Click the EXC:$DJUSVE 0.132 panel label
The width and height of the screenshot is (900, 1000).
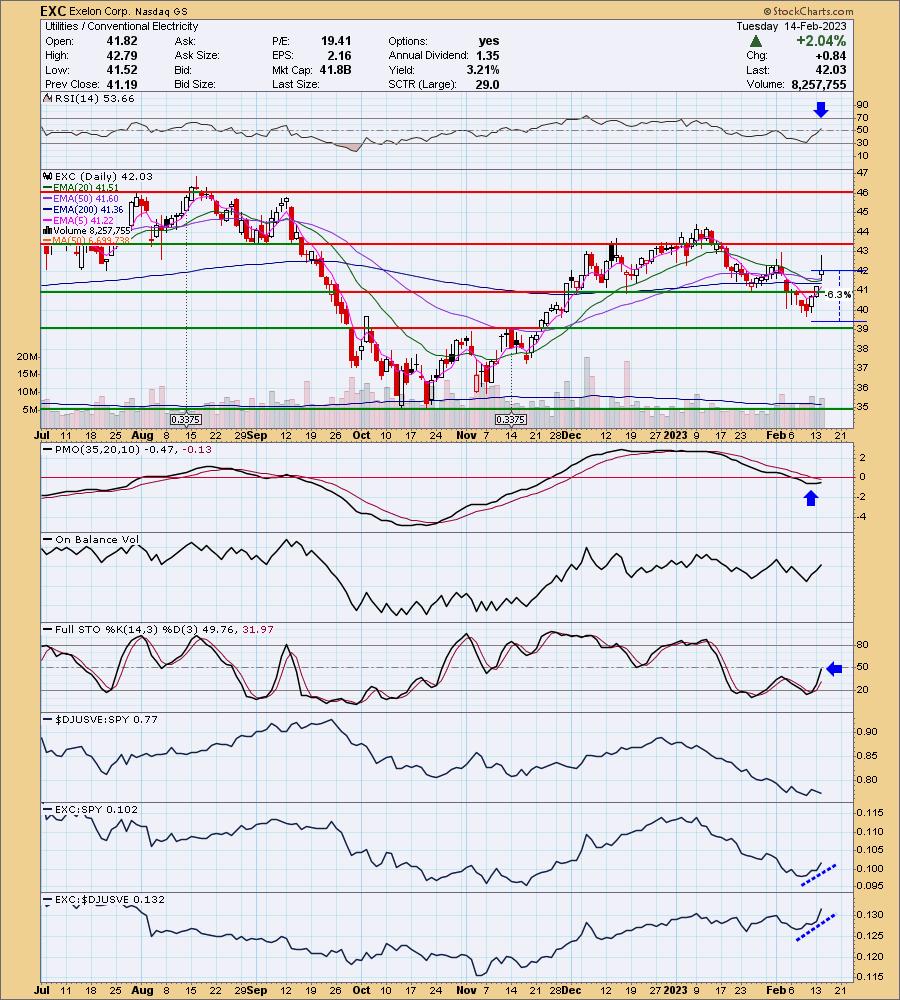point(110,899)
